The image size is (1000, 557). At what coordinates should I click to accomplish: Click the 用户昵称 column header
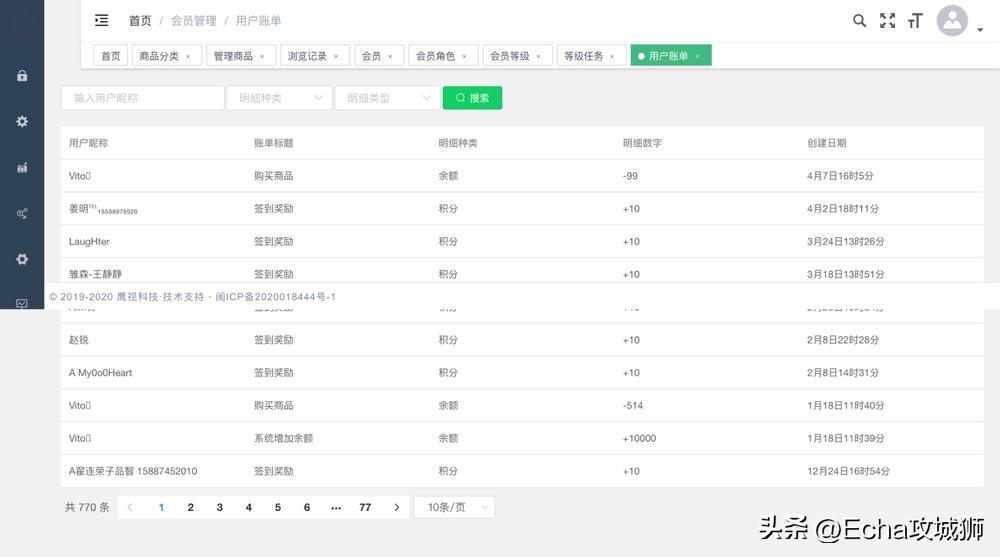(89, 143)
